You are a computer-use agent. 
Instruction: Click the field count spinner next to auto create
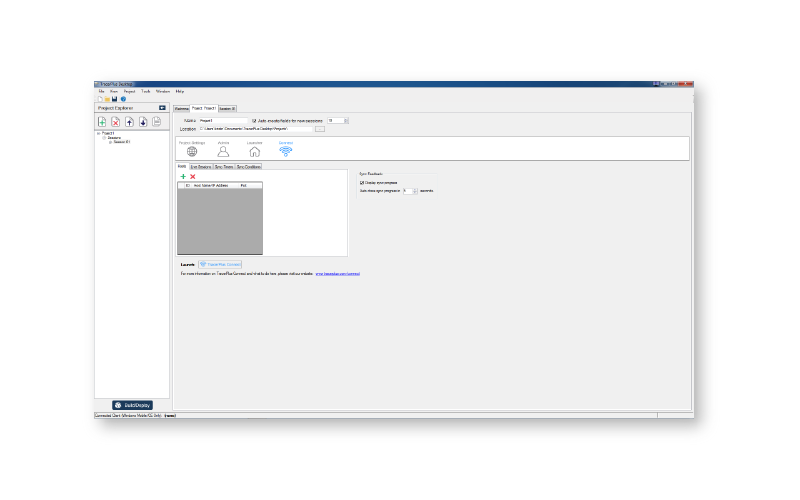tap(338, 120)
